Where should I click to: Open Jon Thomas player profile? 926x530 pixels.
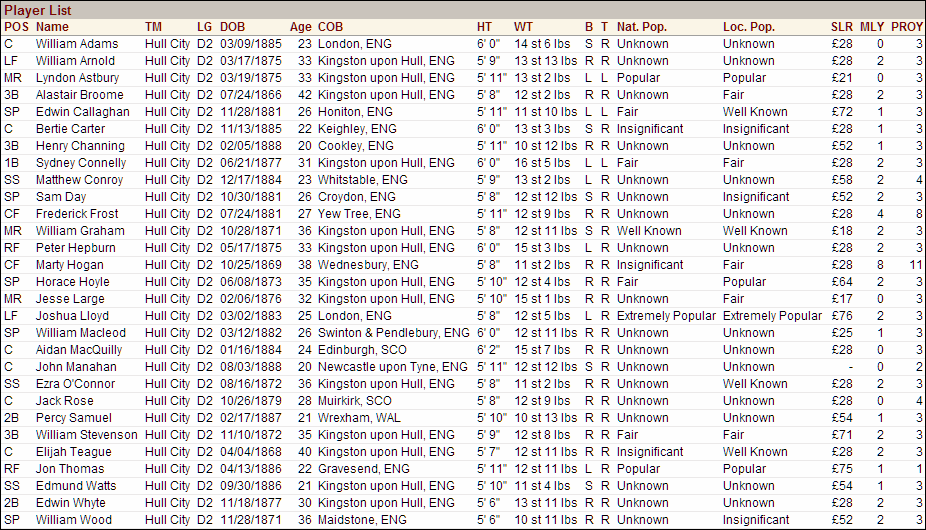point(69,469)
